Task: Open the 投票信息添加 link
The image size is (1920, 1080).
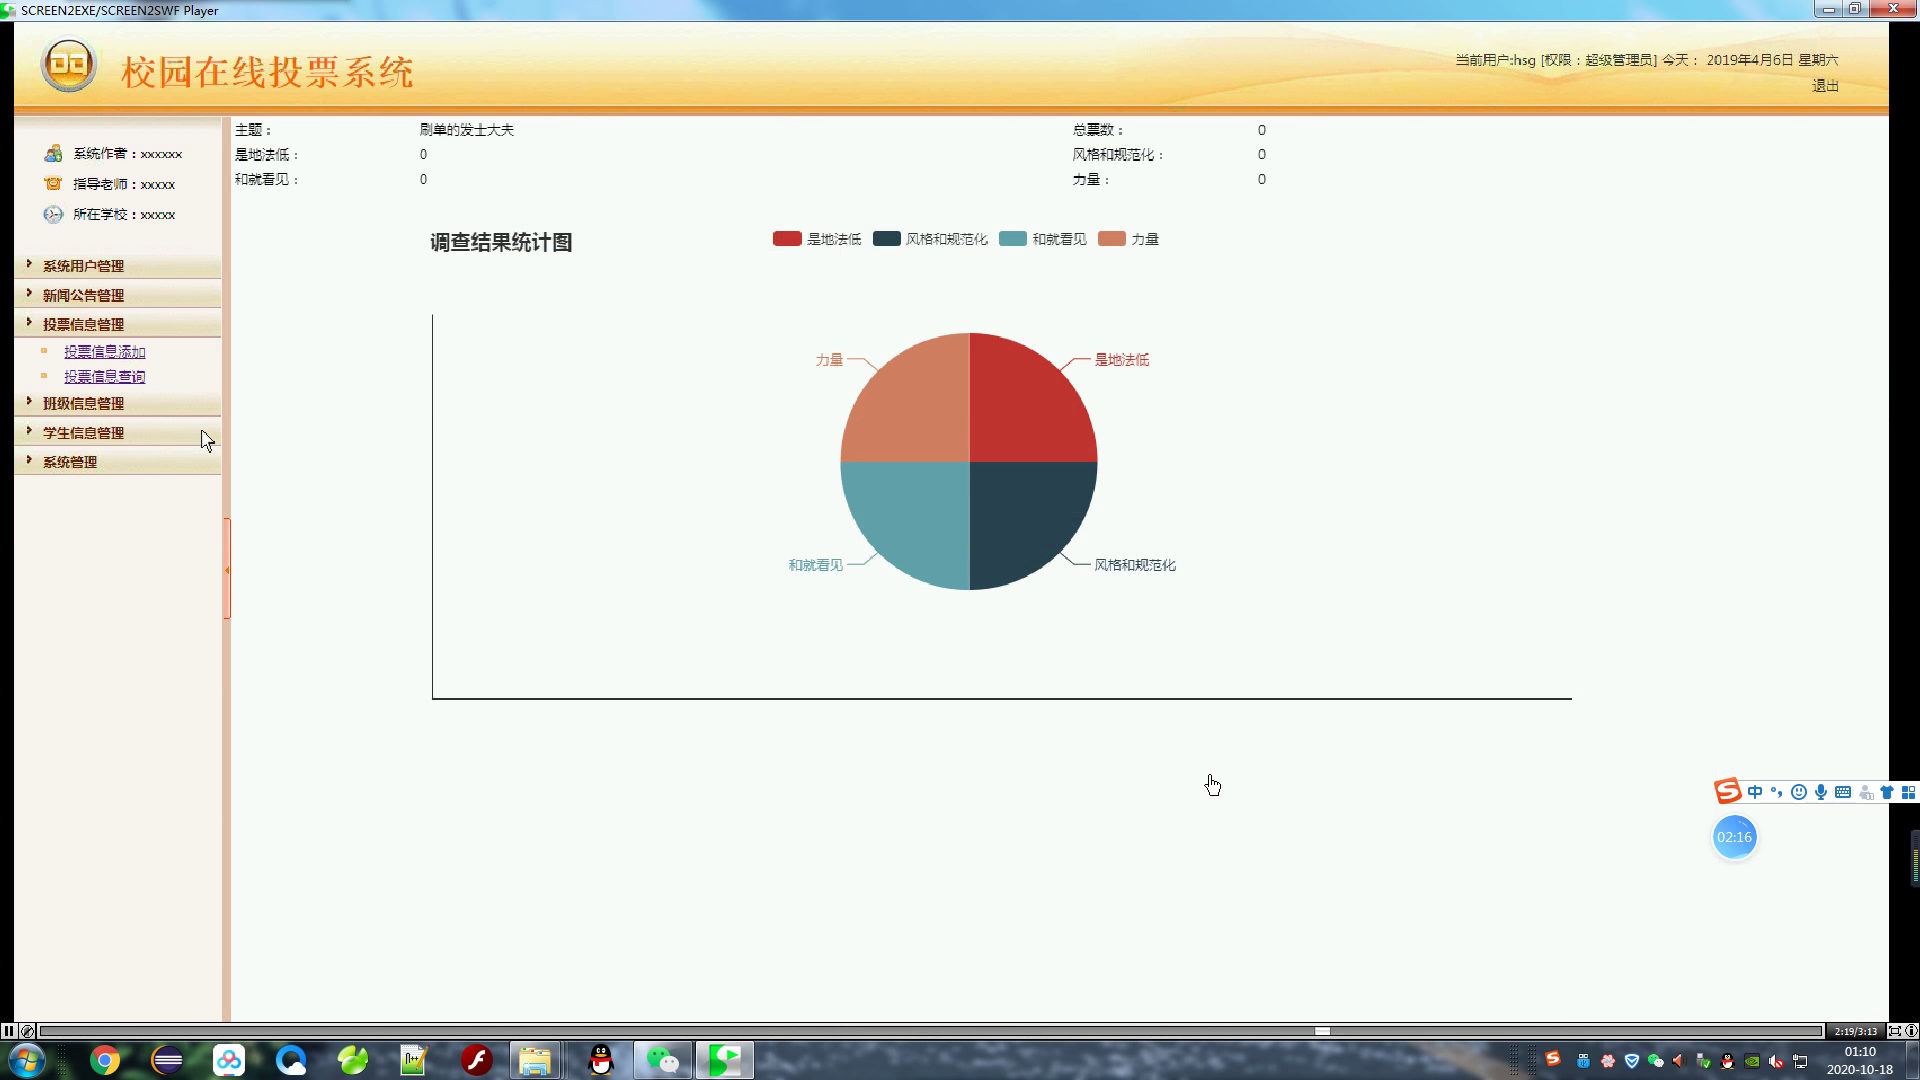Action: (105, 351)
